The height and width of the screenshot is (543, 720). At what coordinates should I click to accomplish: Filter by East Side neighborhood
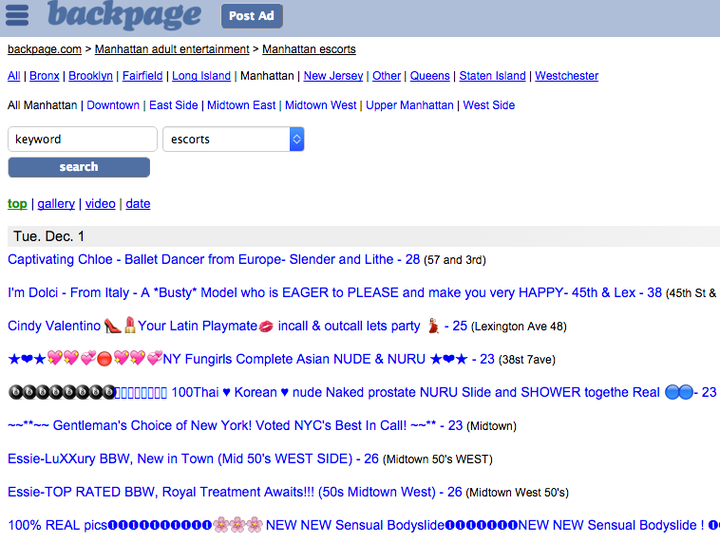point(174,105)
